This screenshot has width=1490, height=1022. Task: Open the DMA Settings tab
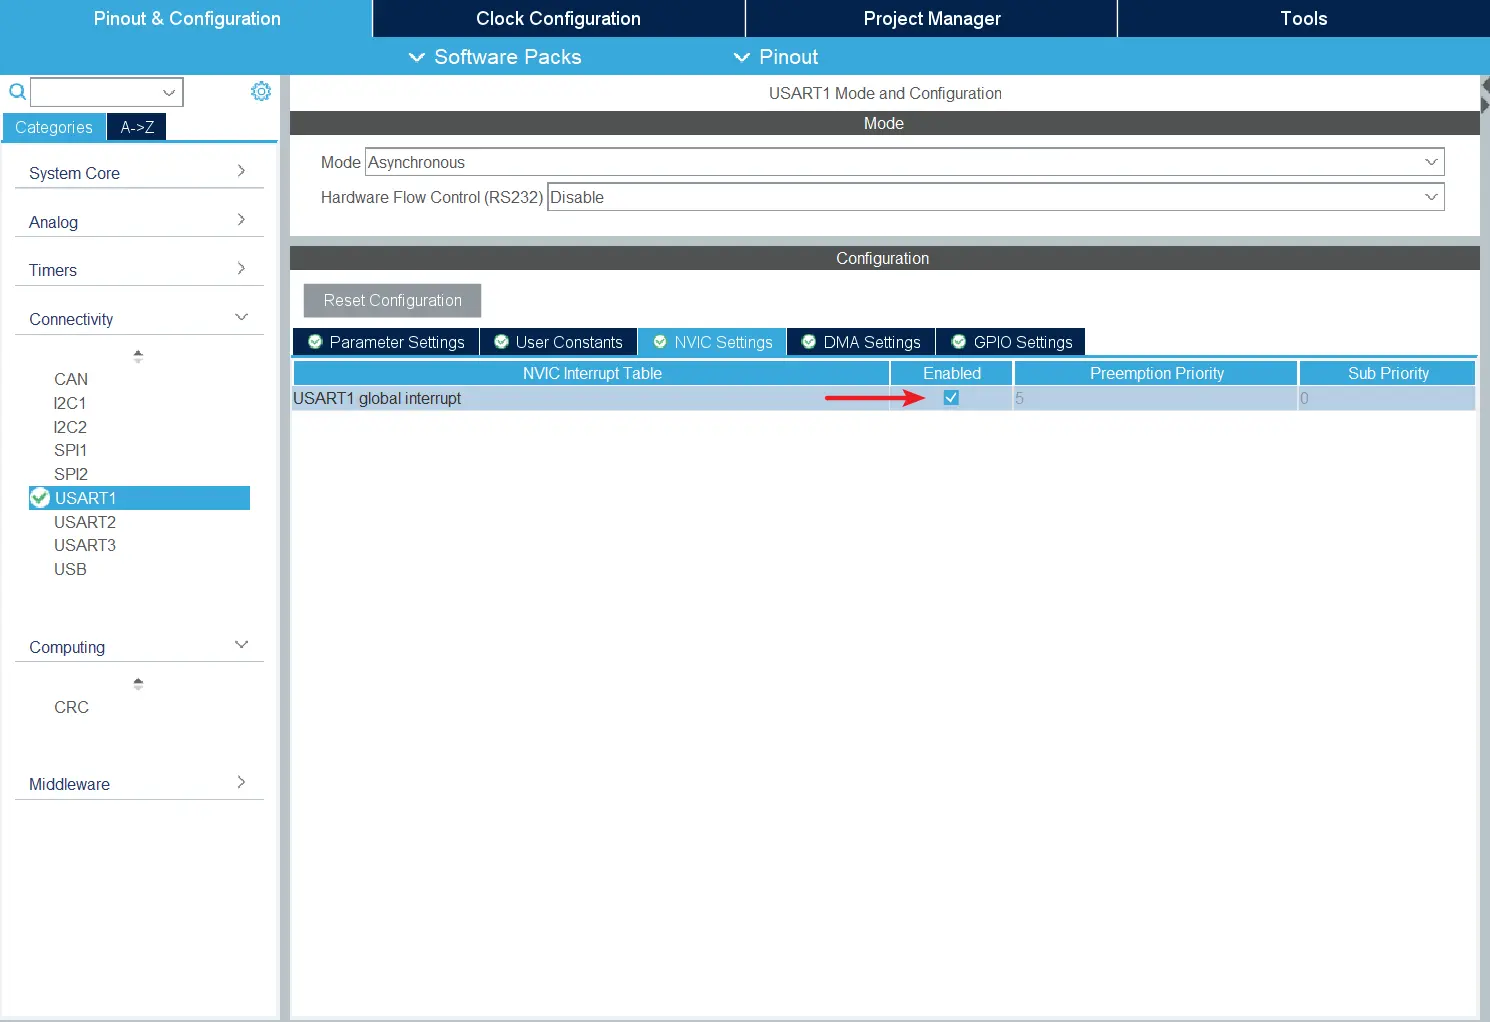[861, 342]
